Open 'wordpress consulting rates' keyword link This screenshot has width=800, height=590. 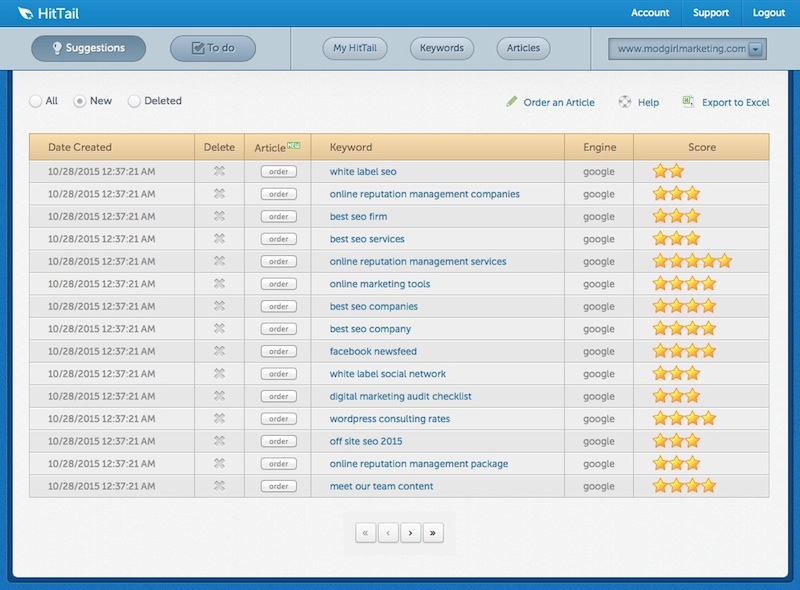(390, 419)
